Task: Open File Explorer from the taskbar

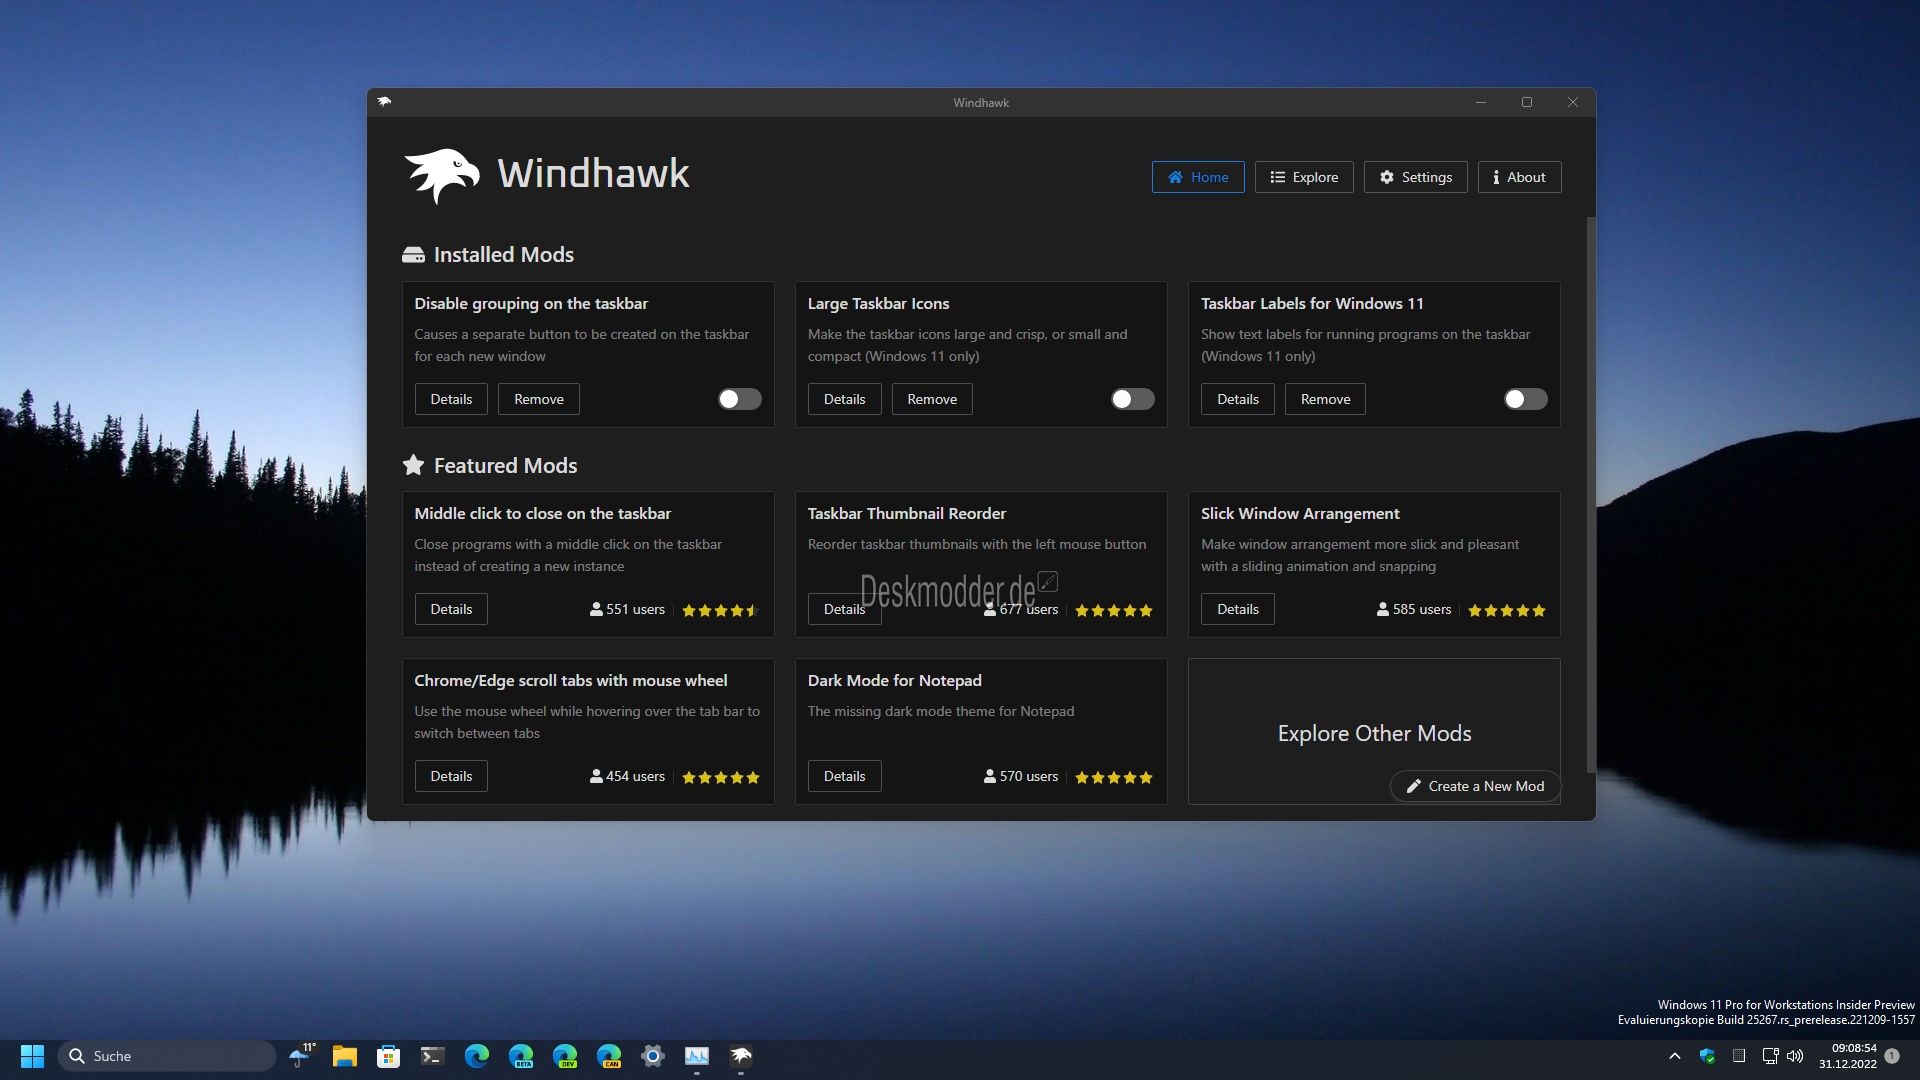Action: click(344, 1056)
